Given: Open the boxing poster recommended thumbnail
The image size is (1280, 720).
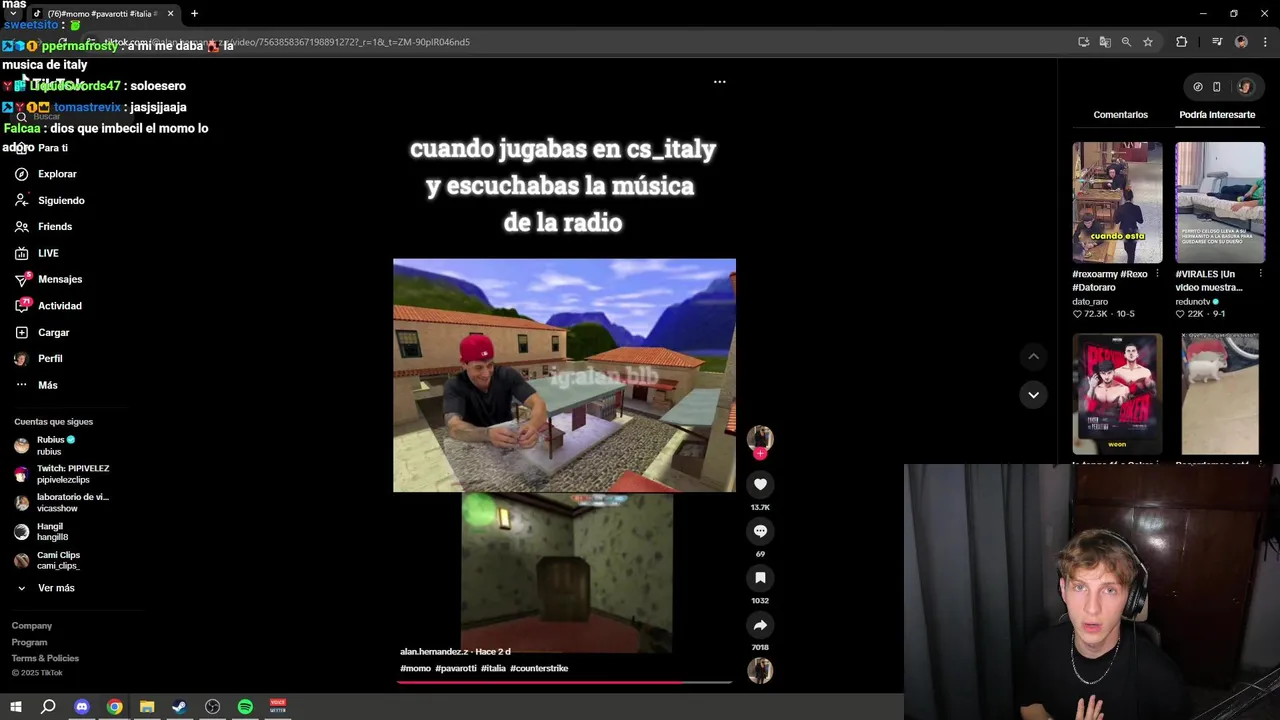Looking at the screenshot, I should [x=1117, y=394].
